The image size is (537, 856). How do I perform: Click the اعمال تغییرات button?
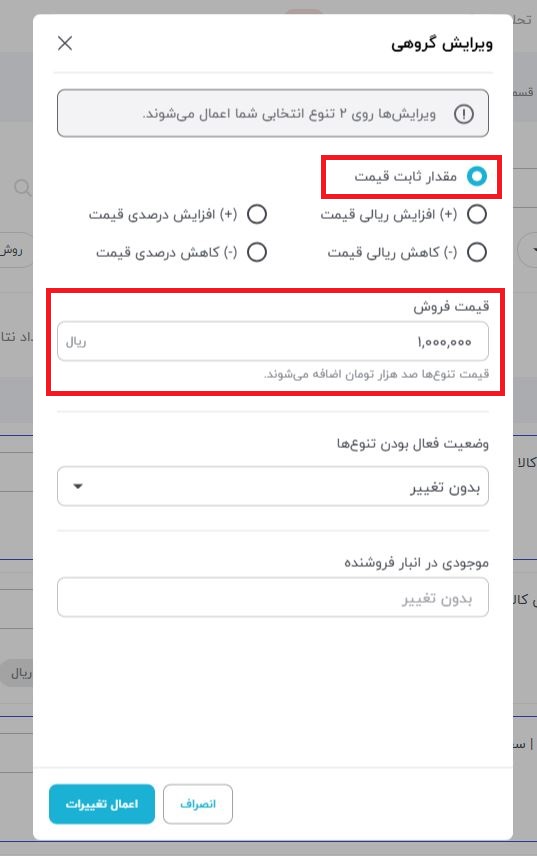pyautogui.click(x=102, y=804)
